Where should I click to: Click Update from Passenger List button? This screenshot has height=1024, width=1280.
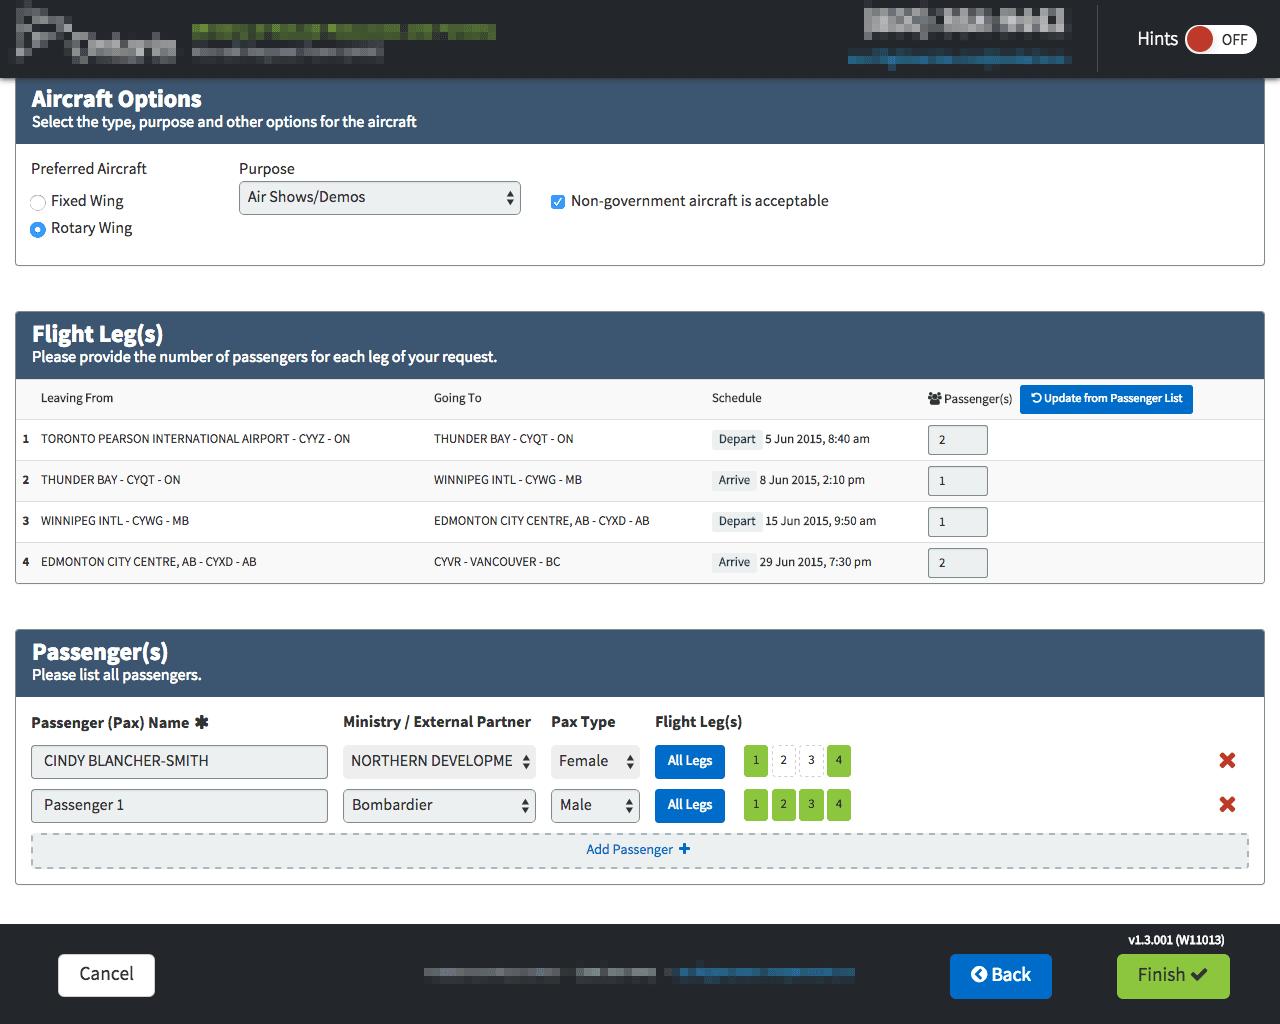click(1106, 399)
